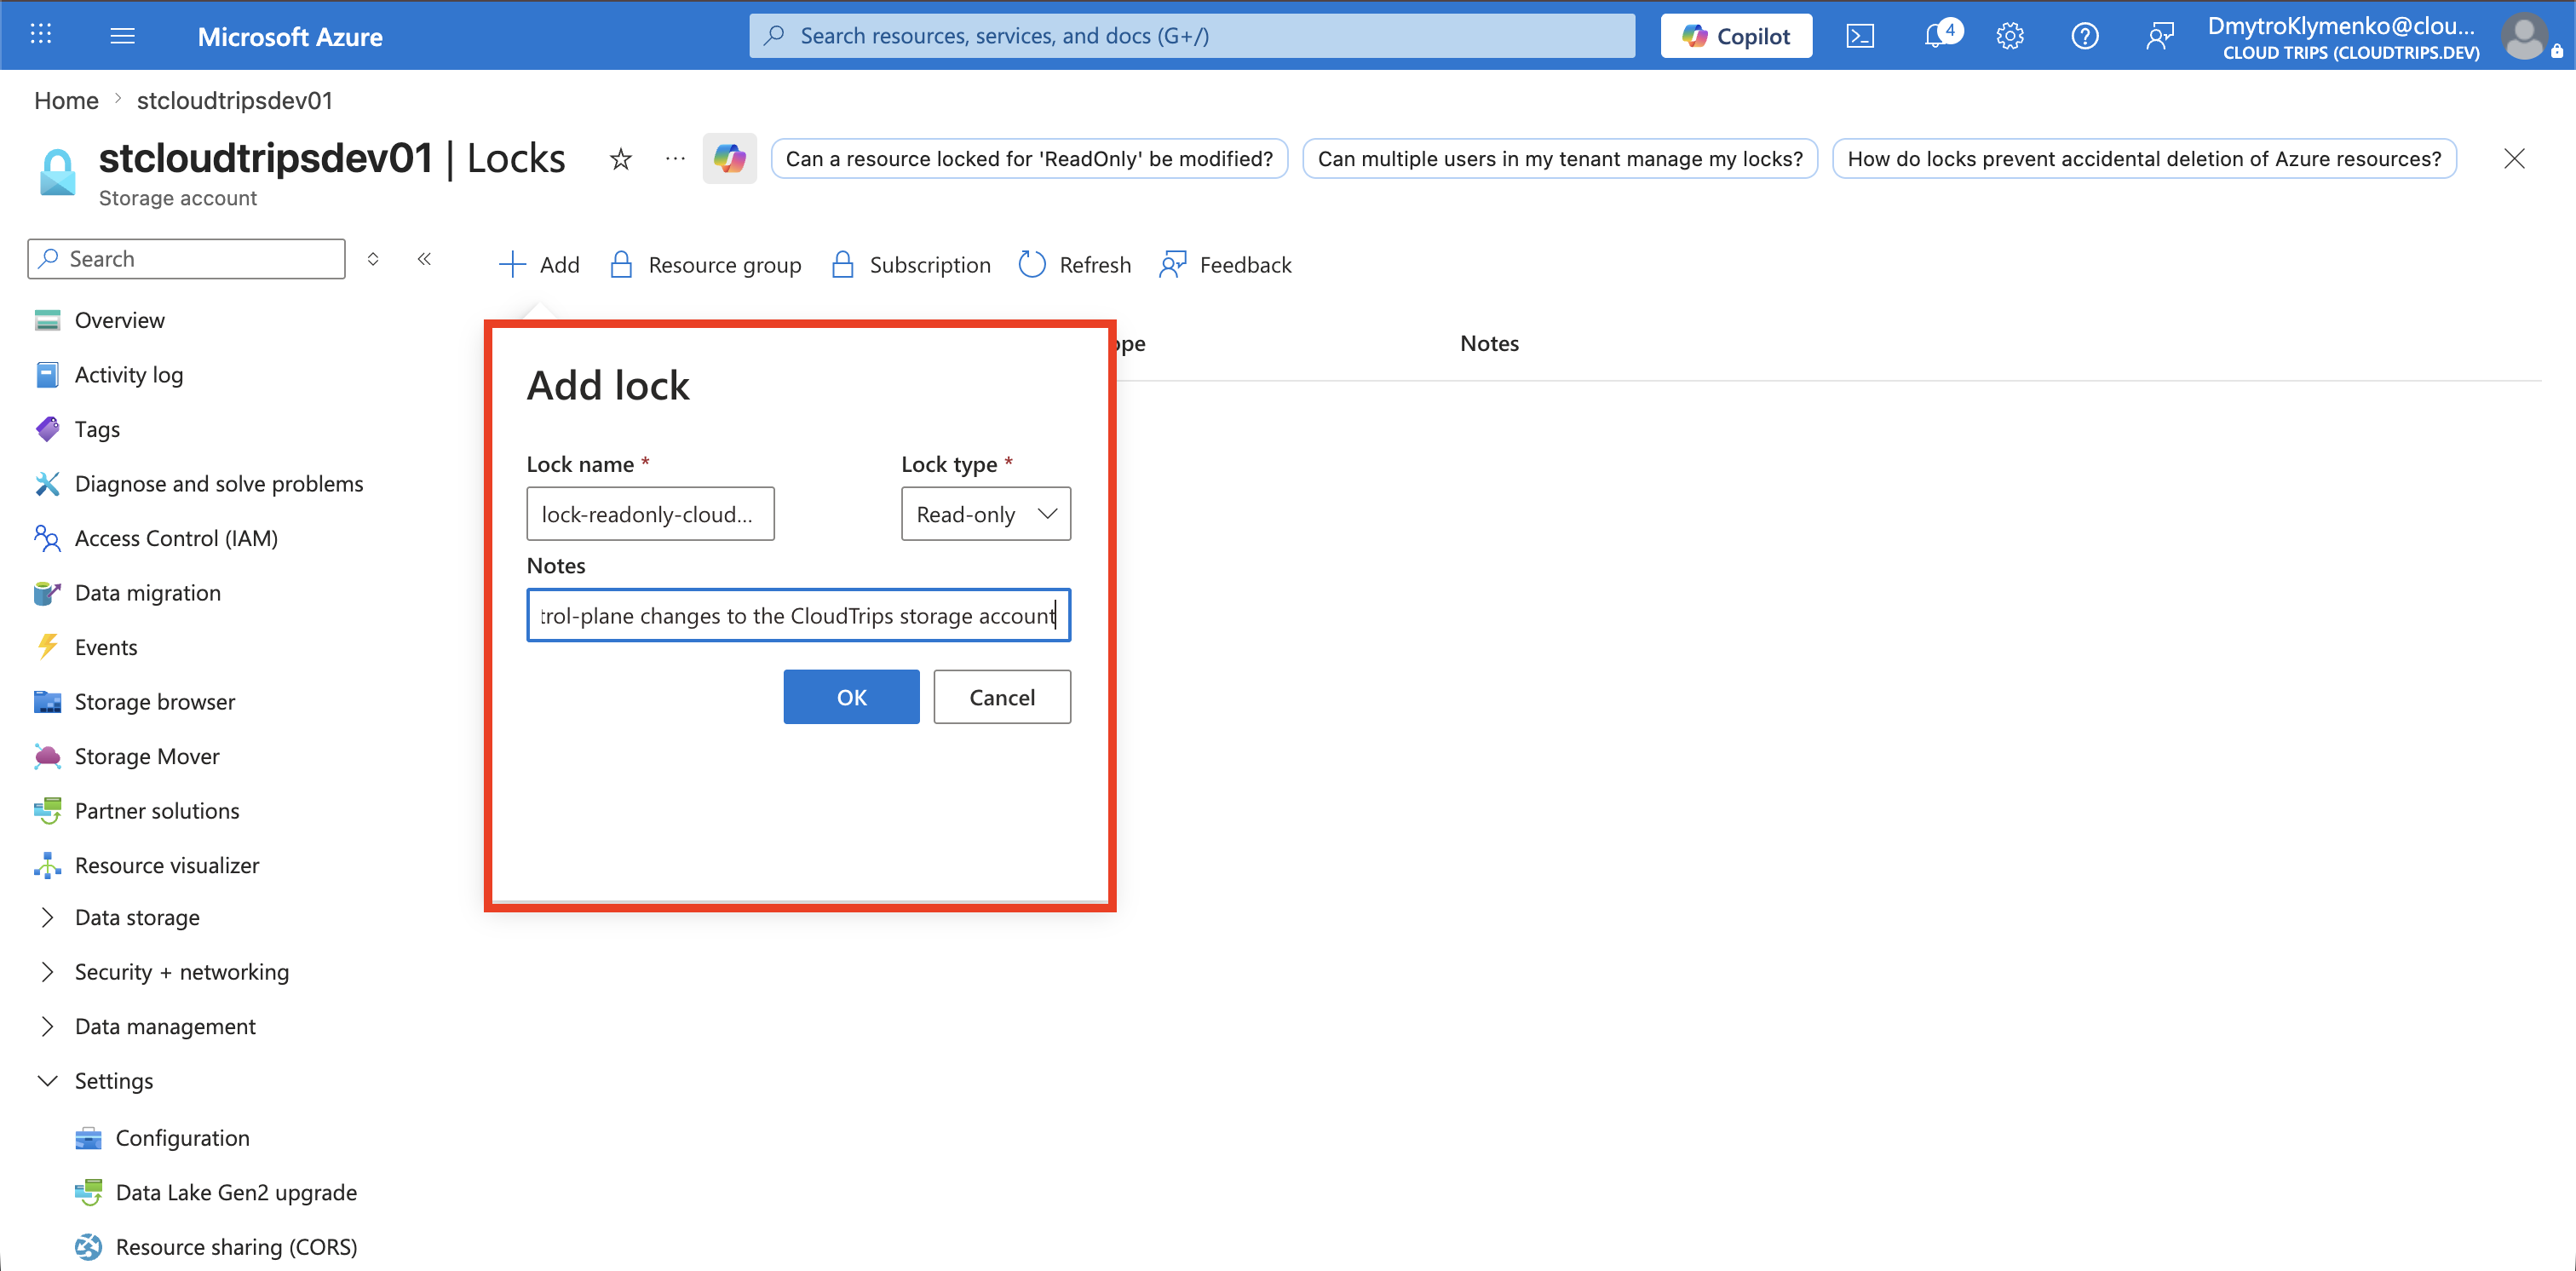Click the Notes text field
The image size is (2576, 1271).
tap(798, 615)
